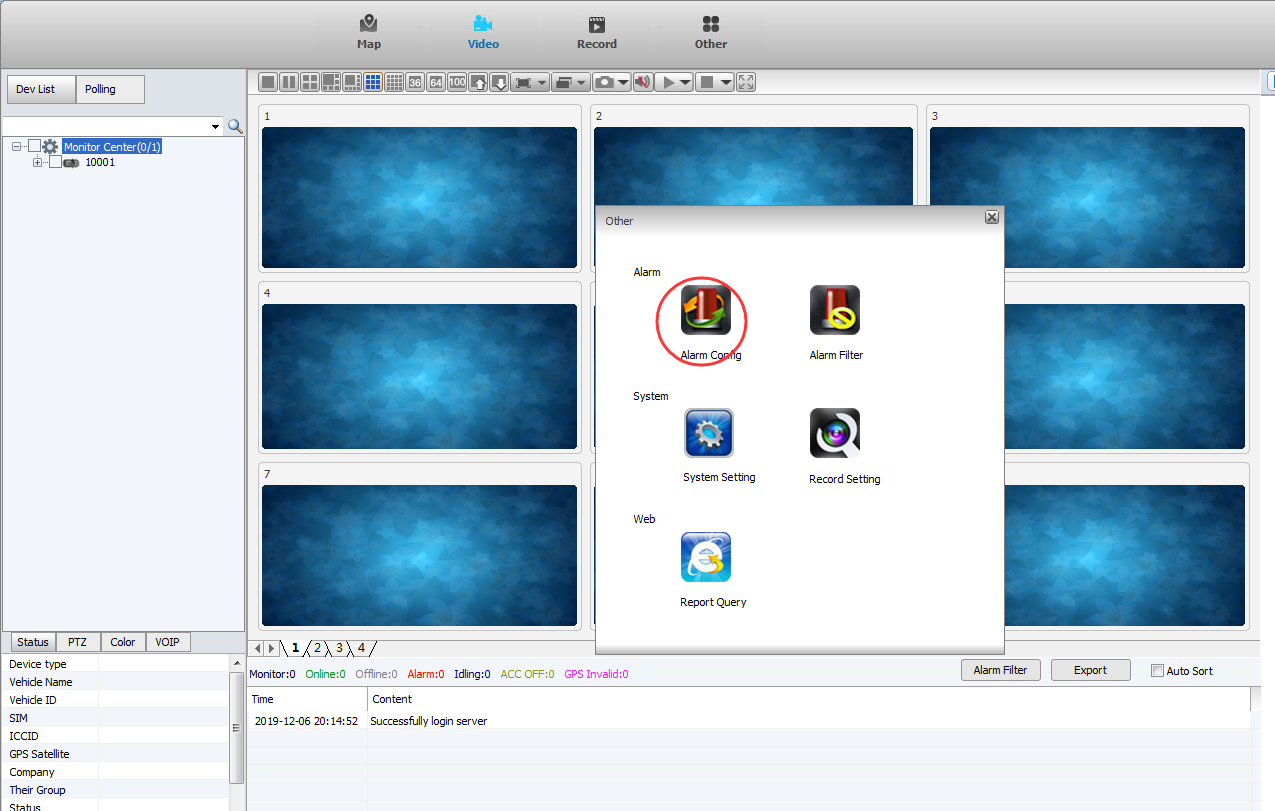Select the nine-window grid layout

point(373,82)
